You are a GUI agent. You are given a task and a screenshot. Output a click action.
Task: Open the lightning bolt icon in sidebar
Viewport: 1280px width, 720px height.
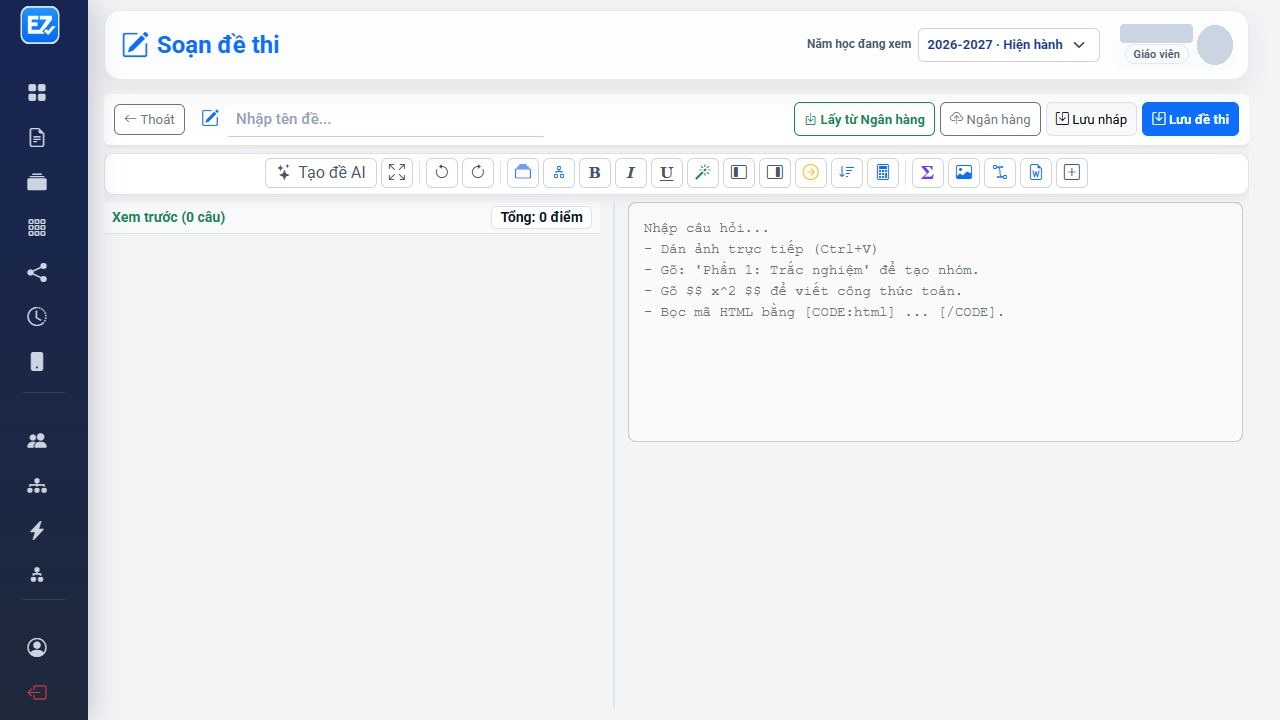point(37,530)
